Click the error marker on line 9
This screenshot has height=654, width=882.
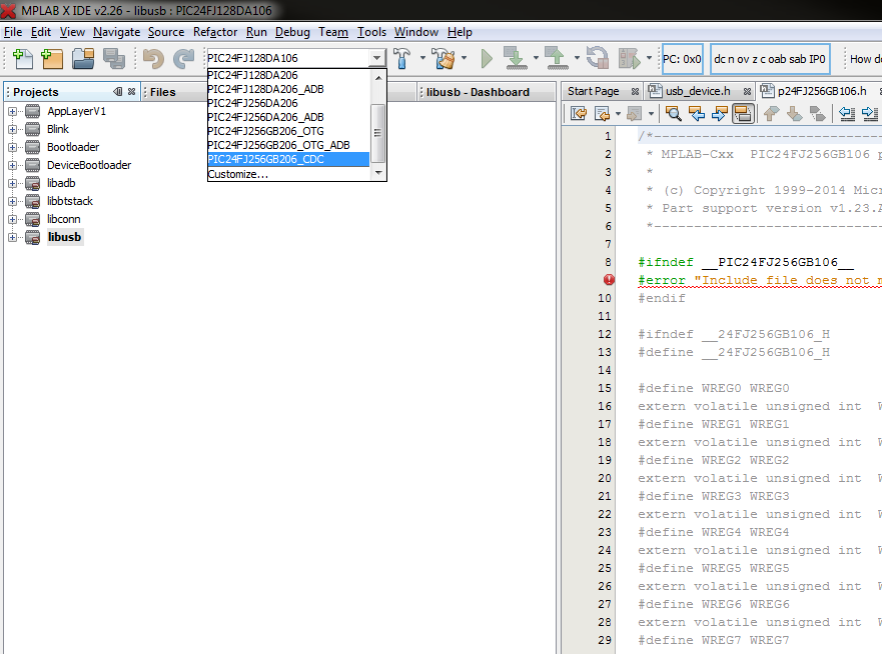(x=609, y=280)
